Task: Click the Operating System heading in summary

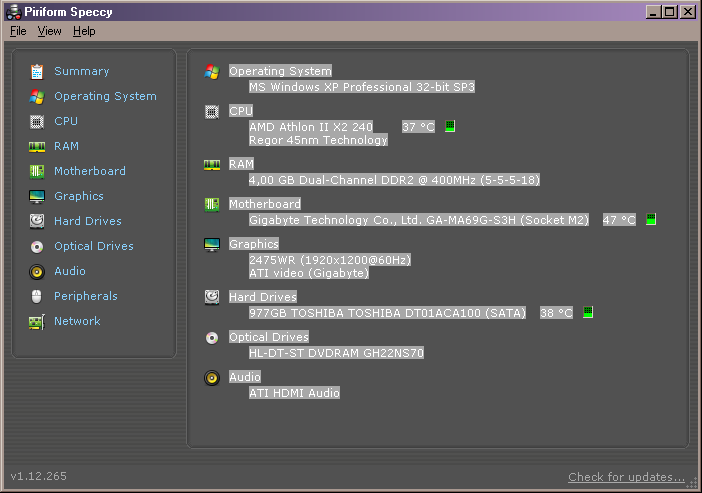Action: coord(280,71)
